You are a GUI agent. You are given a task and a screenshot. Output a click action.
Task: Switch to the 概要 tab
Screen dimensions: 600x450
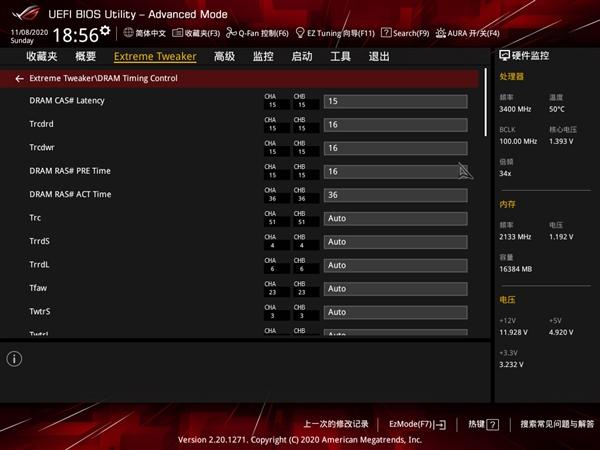[85, 57]
